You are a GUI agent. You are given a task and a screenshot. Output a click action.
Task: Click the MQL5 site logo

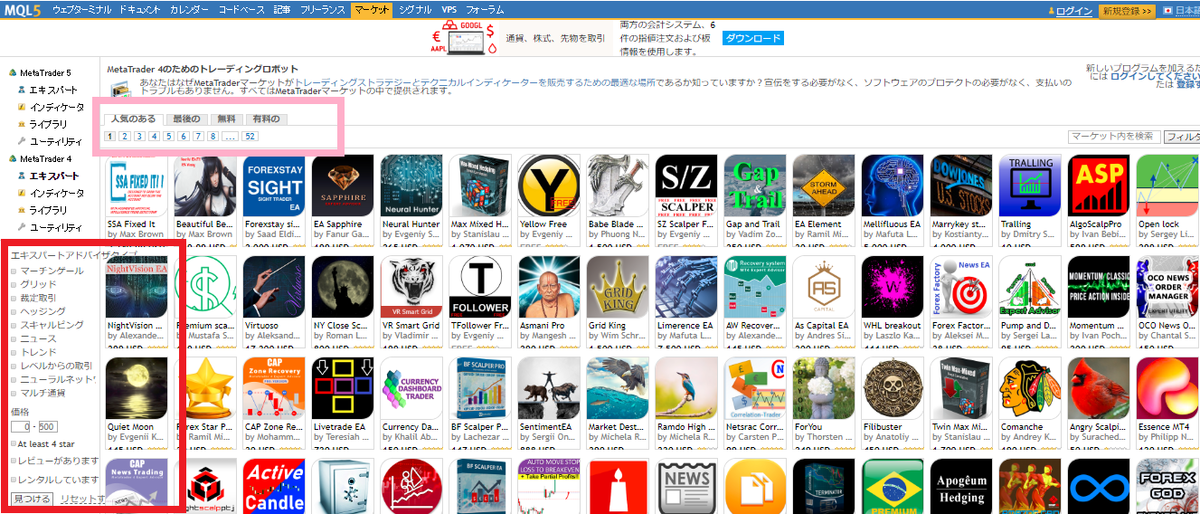tap(20, 10)
